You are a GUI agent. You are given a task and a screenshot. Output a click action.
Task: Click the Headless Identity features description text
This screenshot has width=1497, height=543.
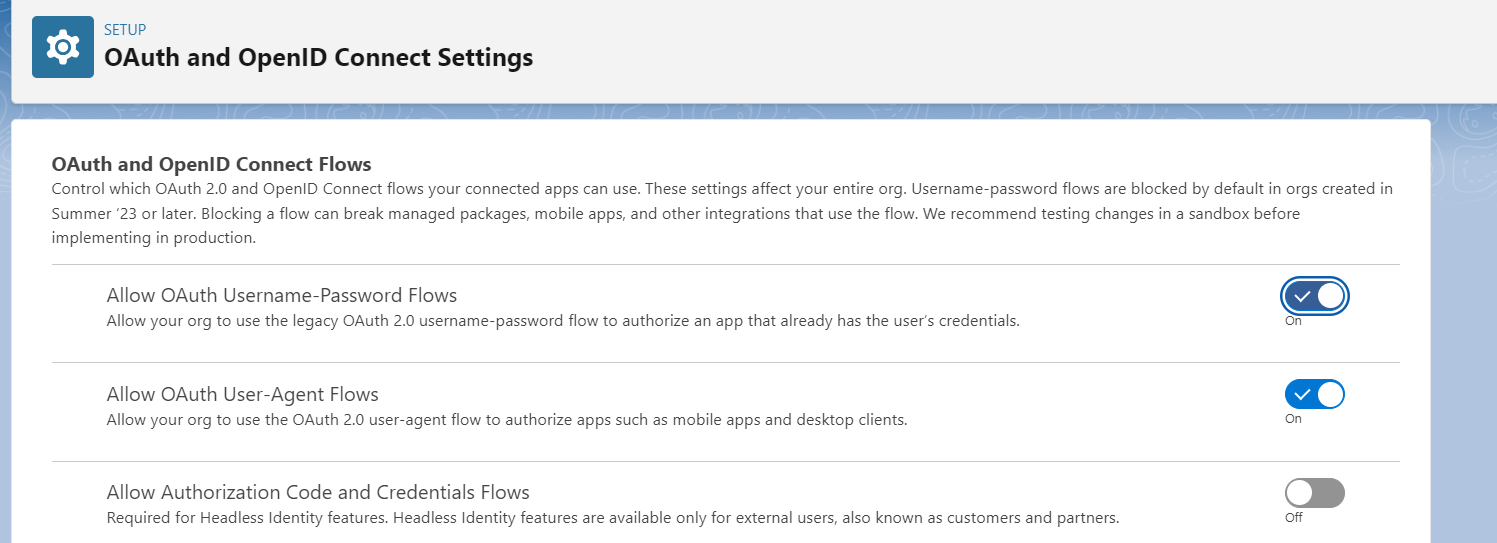pyautogui.click(x=612, y=518)
